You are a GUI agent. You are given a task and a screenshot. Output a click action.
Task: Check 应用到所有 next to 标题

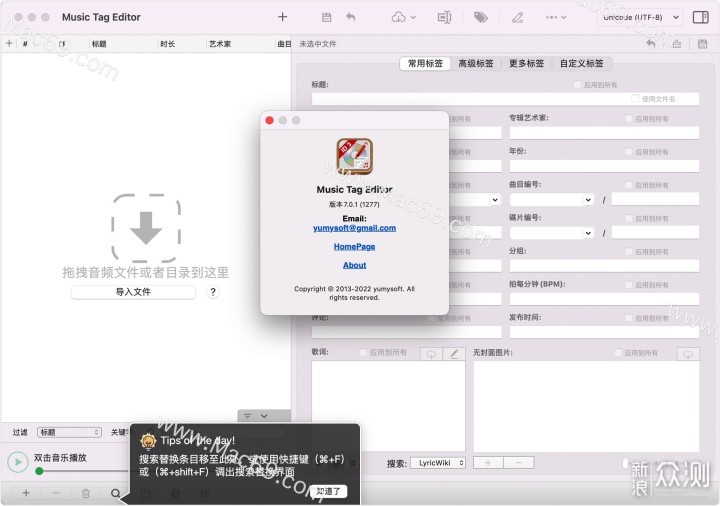tap(578, 84)
